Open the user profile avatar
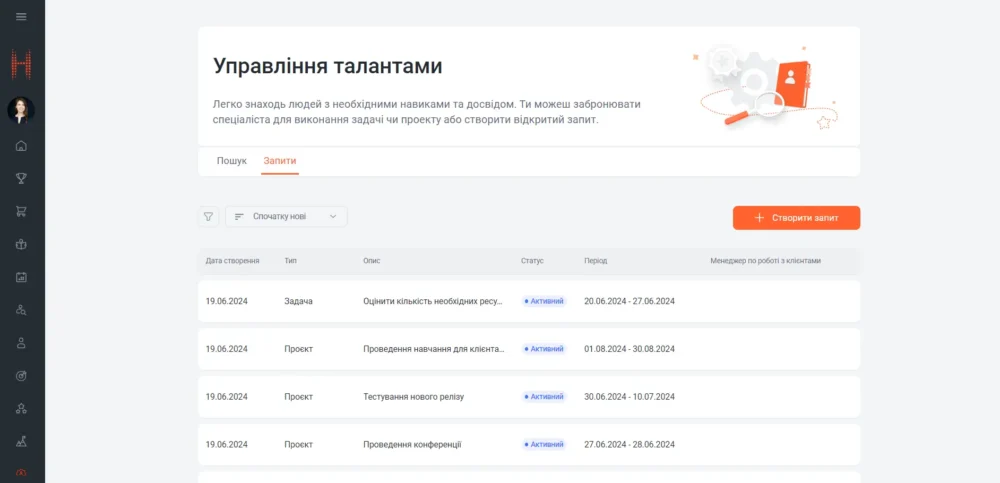 [22, 110]
